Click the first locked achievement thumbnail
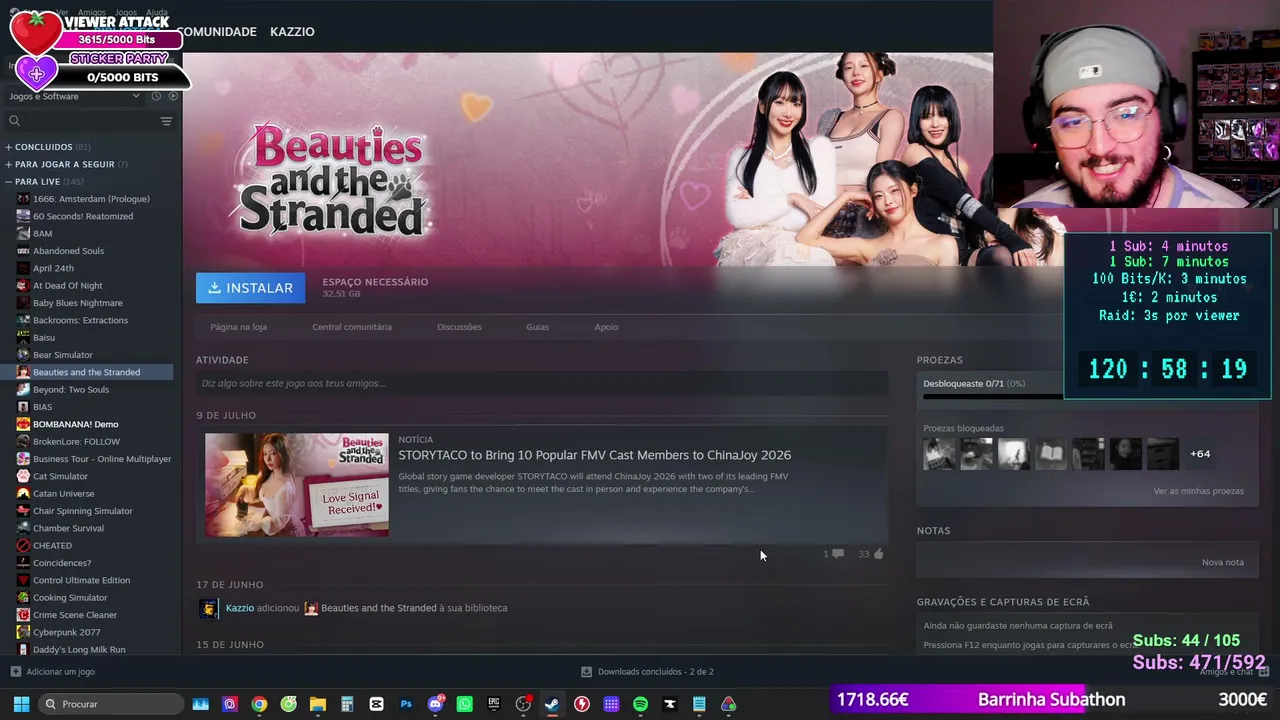Image resolution: width=1280 pixels, height=720 pixels. click(x=940, y=454)
